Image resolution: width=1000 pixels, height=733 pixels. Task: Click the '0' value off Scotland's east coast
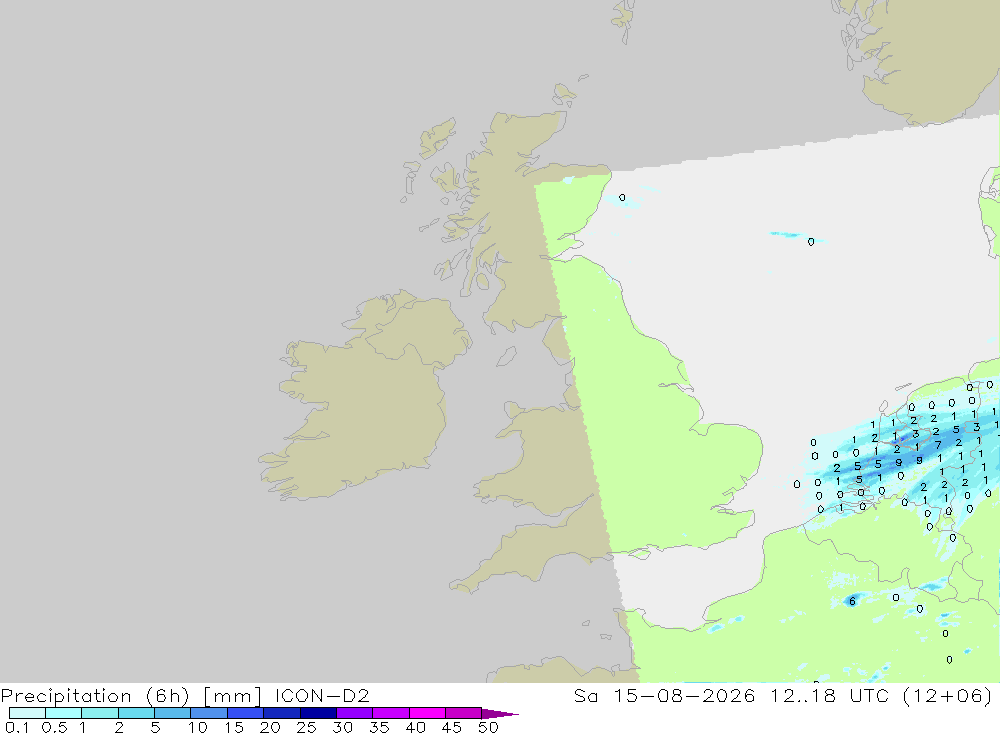[622, 198]
